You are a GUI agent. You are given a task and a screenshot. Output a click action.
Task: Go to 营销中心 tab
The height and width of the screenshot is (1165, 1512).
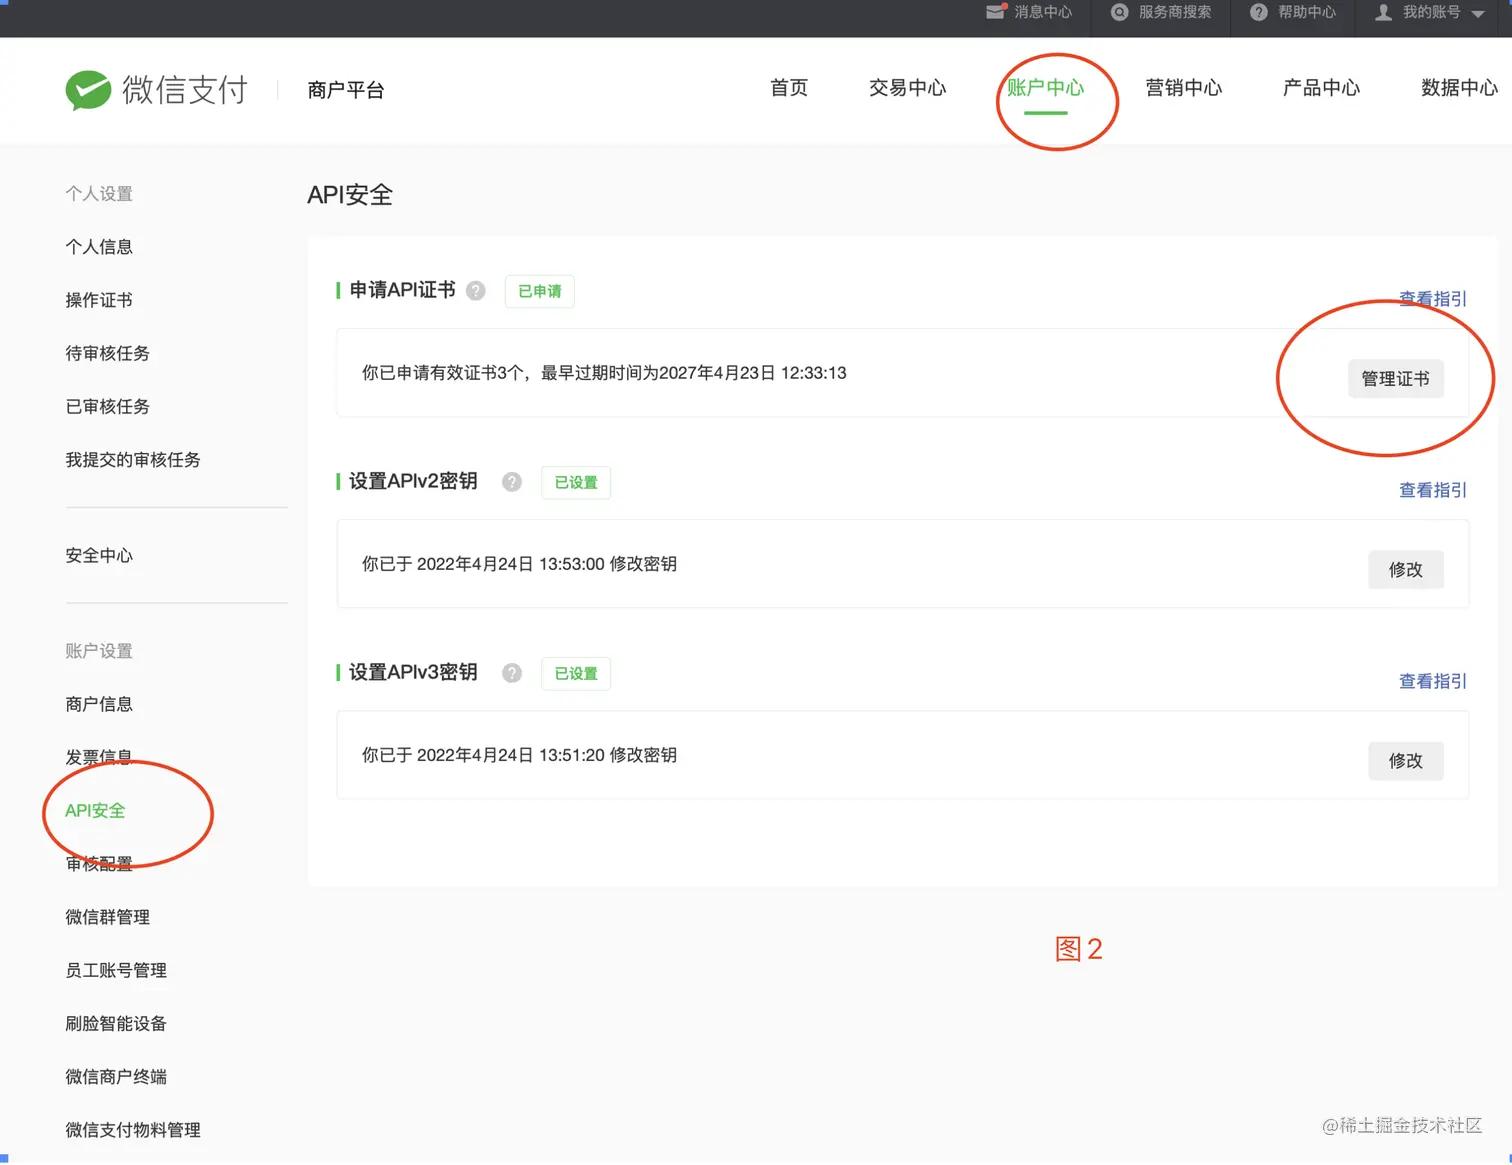click(x=1184, y=88)
